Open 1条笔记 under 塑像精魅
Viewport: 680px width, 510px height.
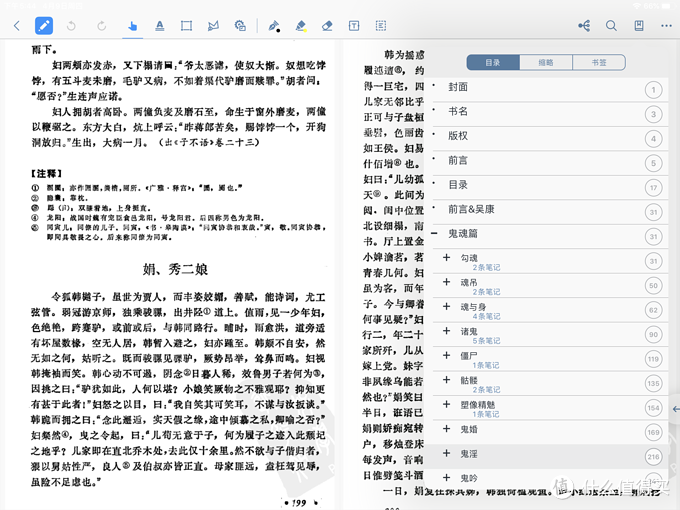pos(486,414)
